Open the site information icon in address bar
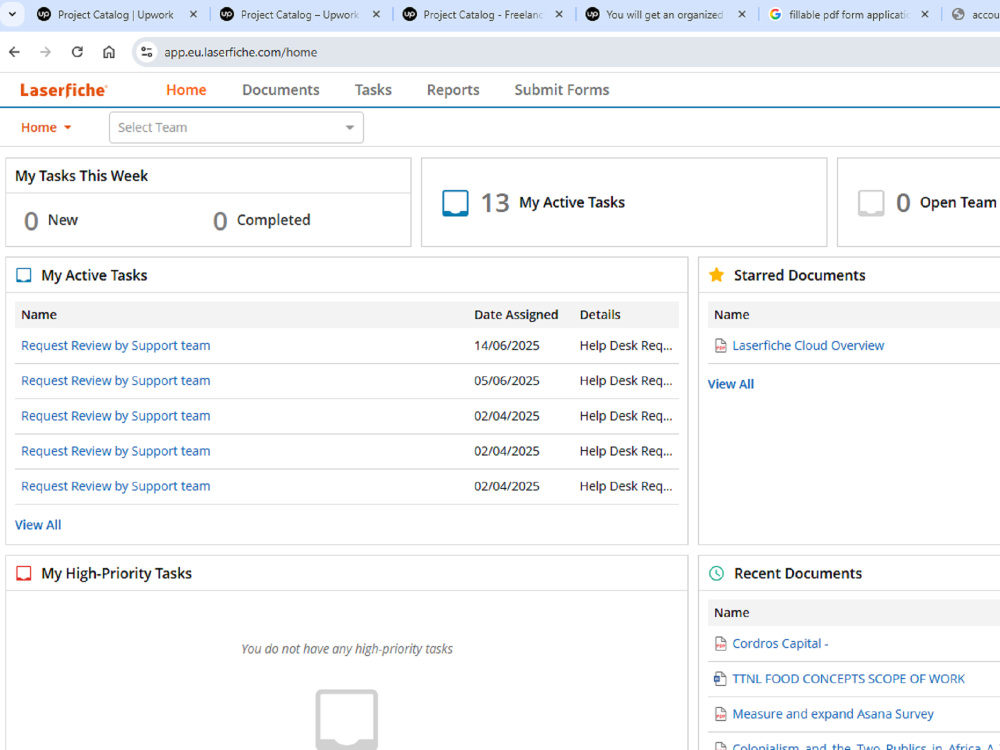1000x750 pixels. [147, 52]
